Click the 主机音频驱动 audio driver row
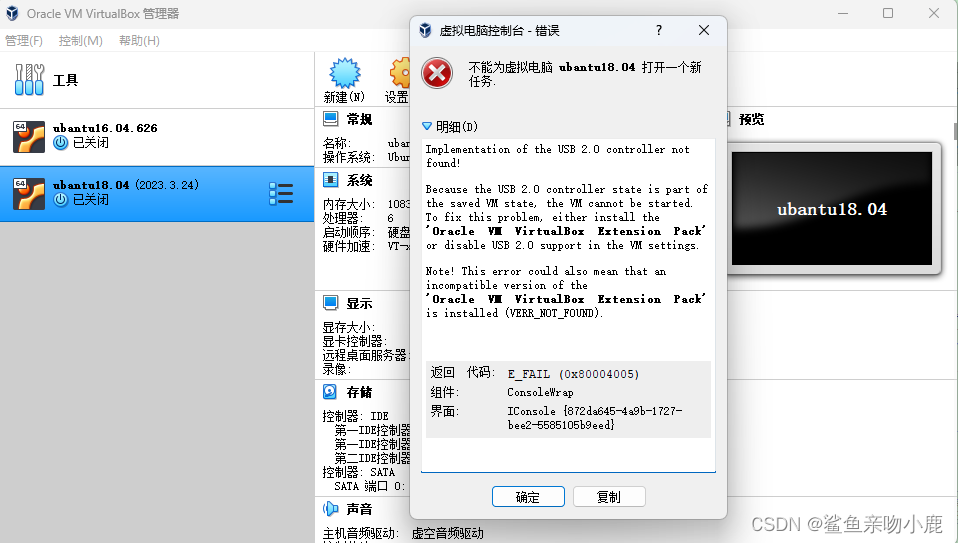 pyautogui.click(x=403, y=533)
